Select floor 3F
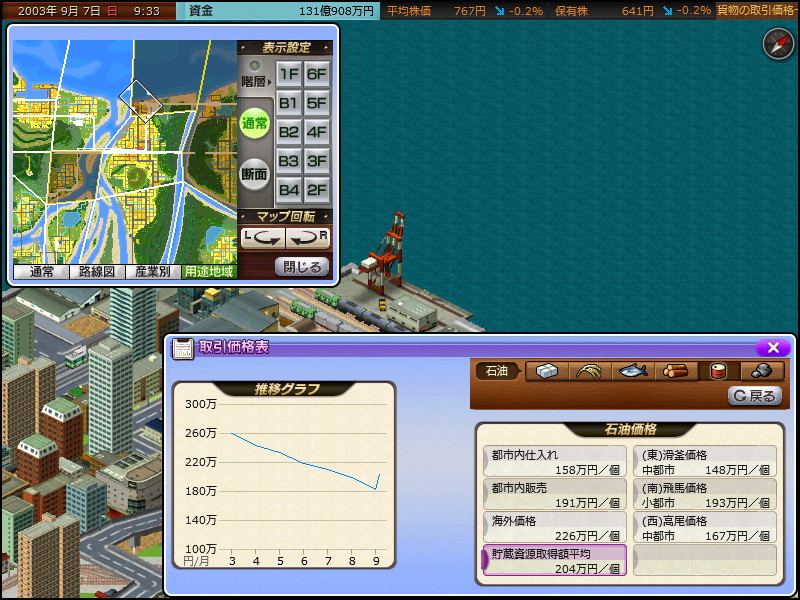 316,161
